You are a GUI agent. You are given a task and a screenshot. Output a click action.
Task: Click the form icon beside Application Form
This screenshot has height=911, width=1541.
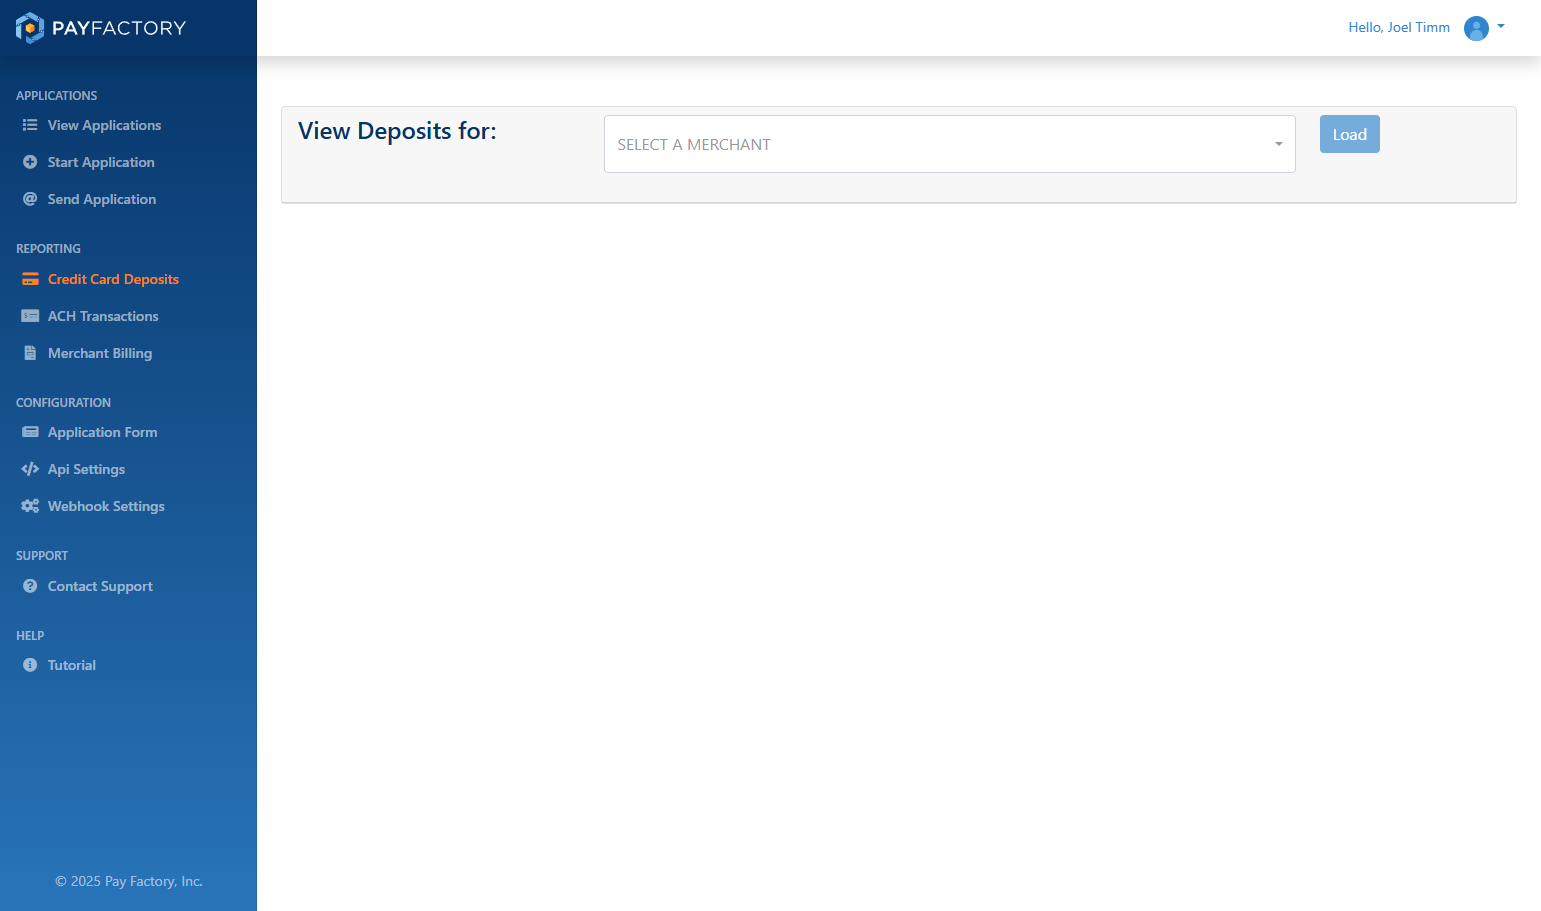[30, 432]
